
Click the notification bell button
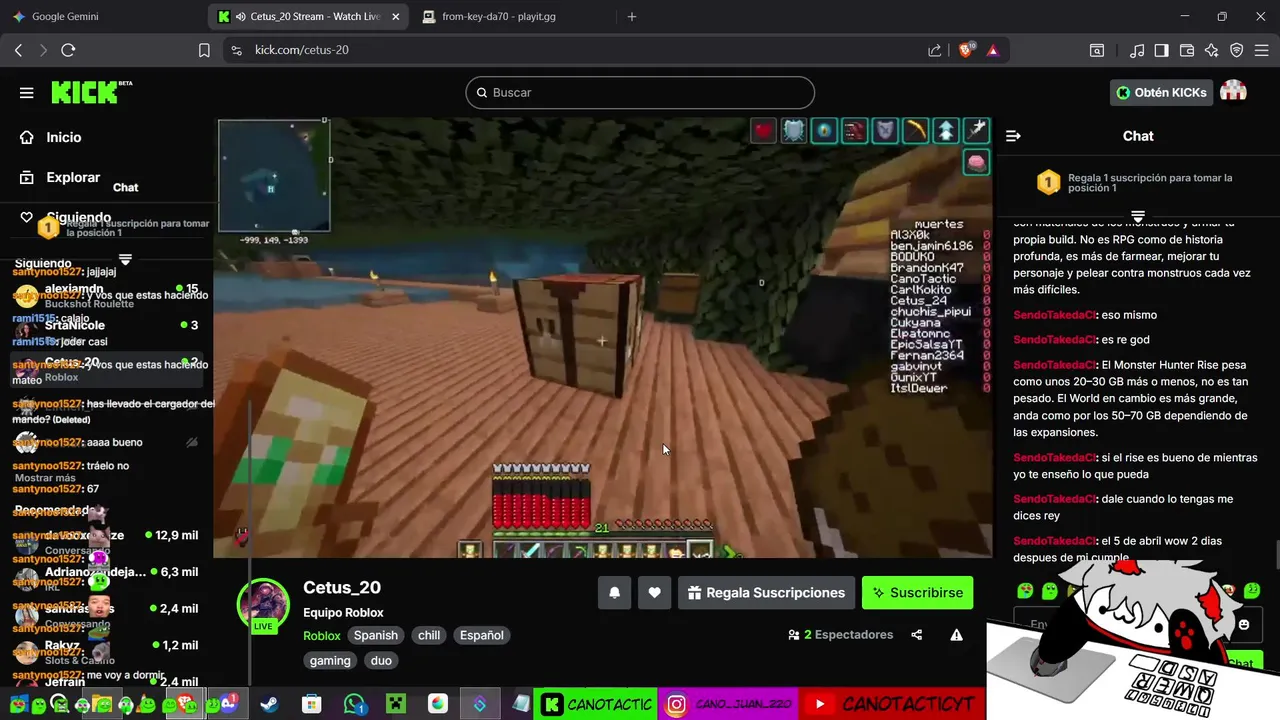614,593
